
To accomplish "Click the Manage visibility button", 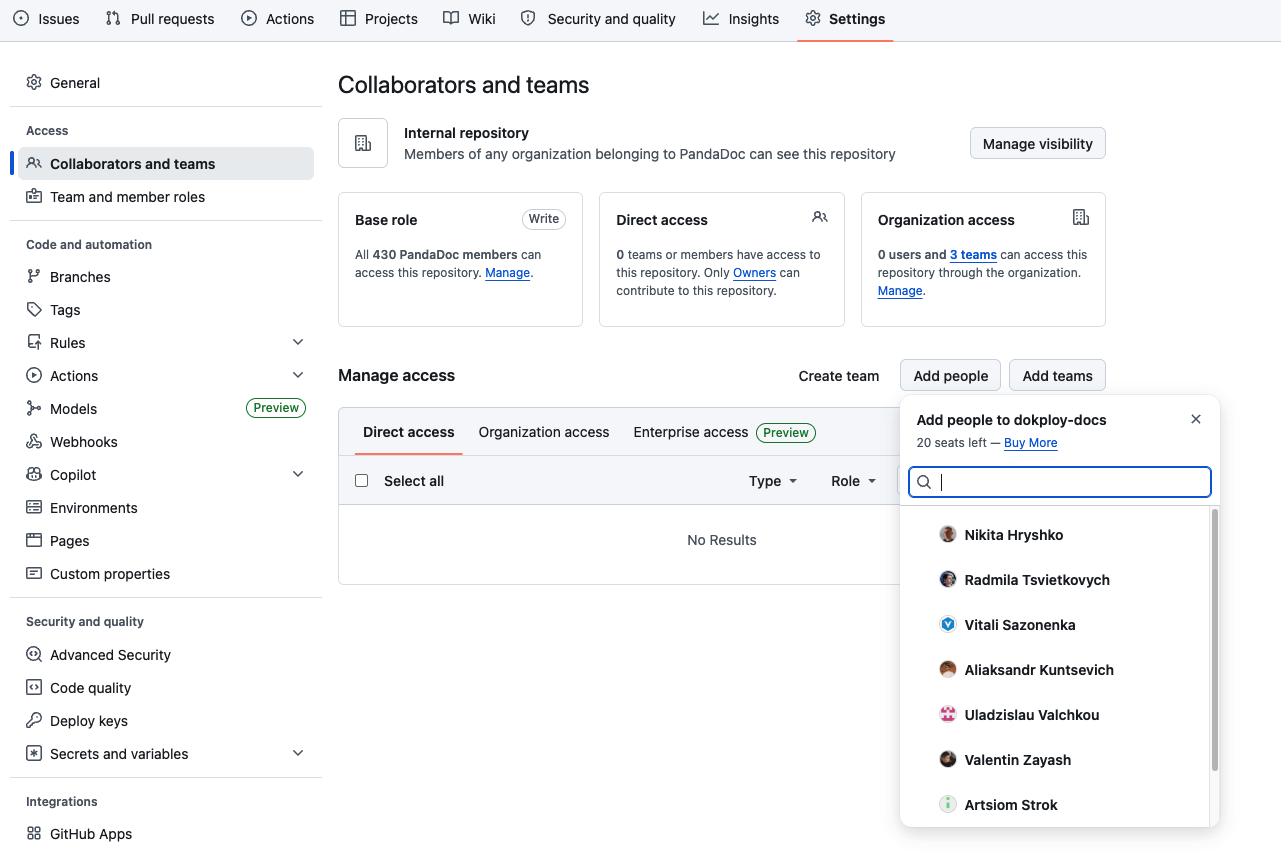I will pos(1038,144).
